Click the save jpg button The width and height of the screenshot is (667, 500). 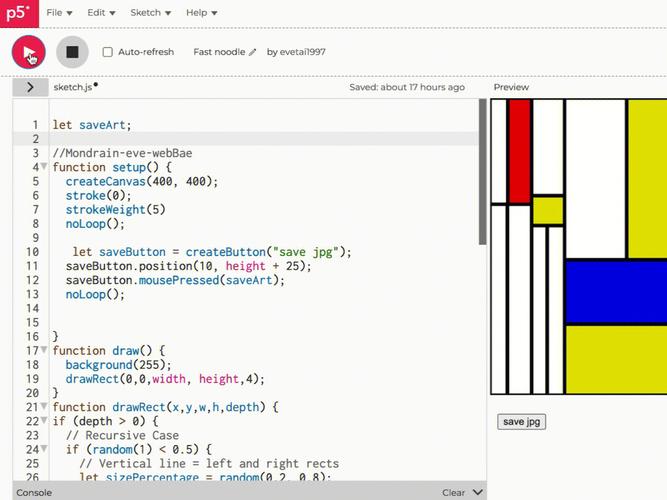521,422
